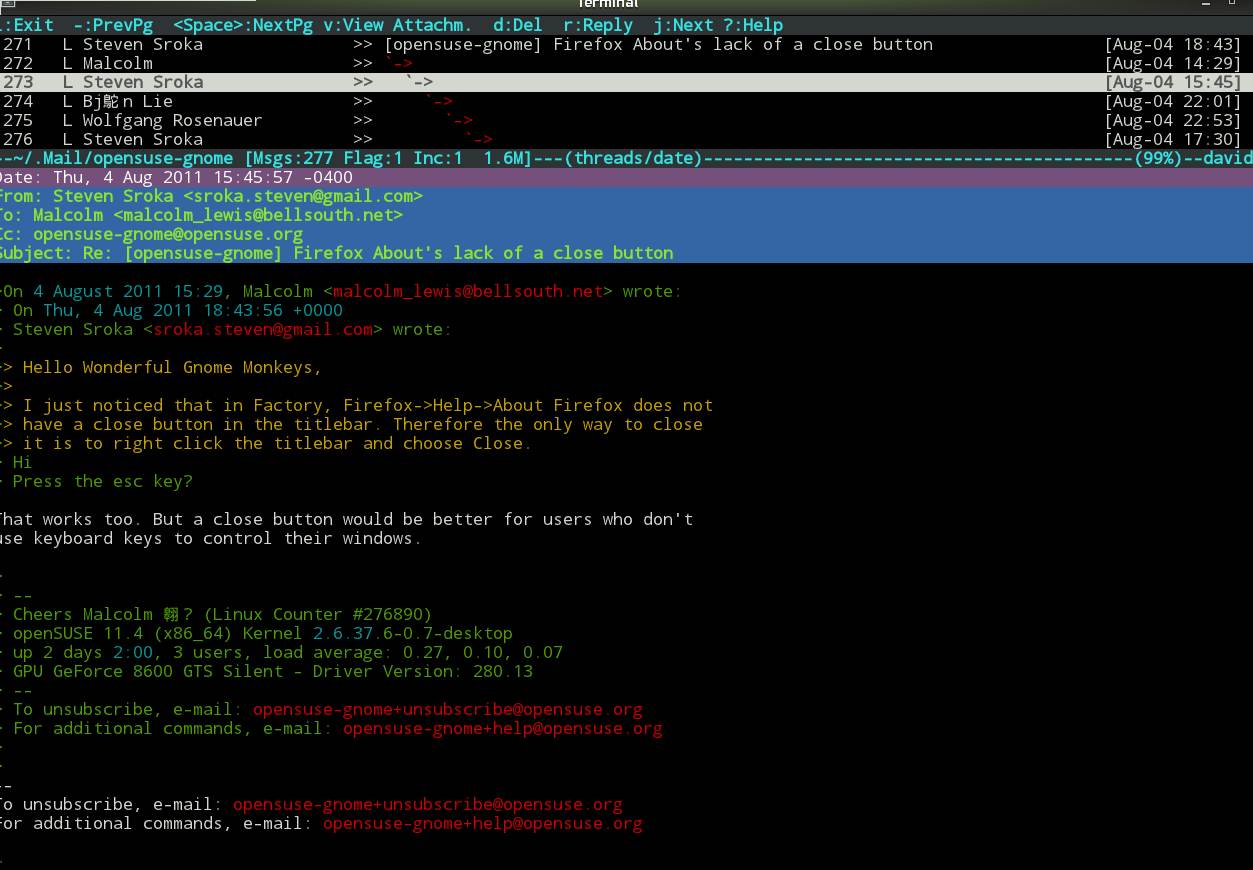1253x870 pixels.
Task: Click the '(threads/date)' sort indicator
Action: (x=633, y=158)
